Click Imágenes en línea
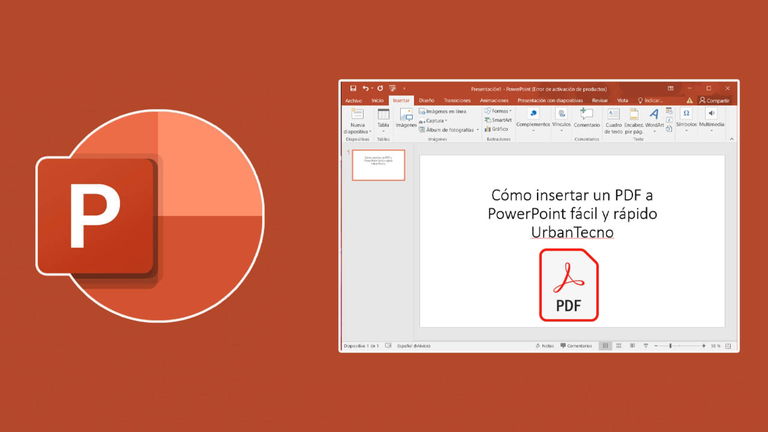Viewport: 768px width, 432px height. pos(442,112)
